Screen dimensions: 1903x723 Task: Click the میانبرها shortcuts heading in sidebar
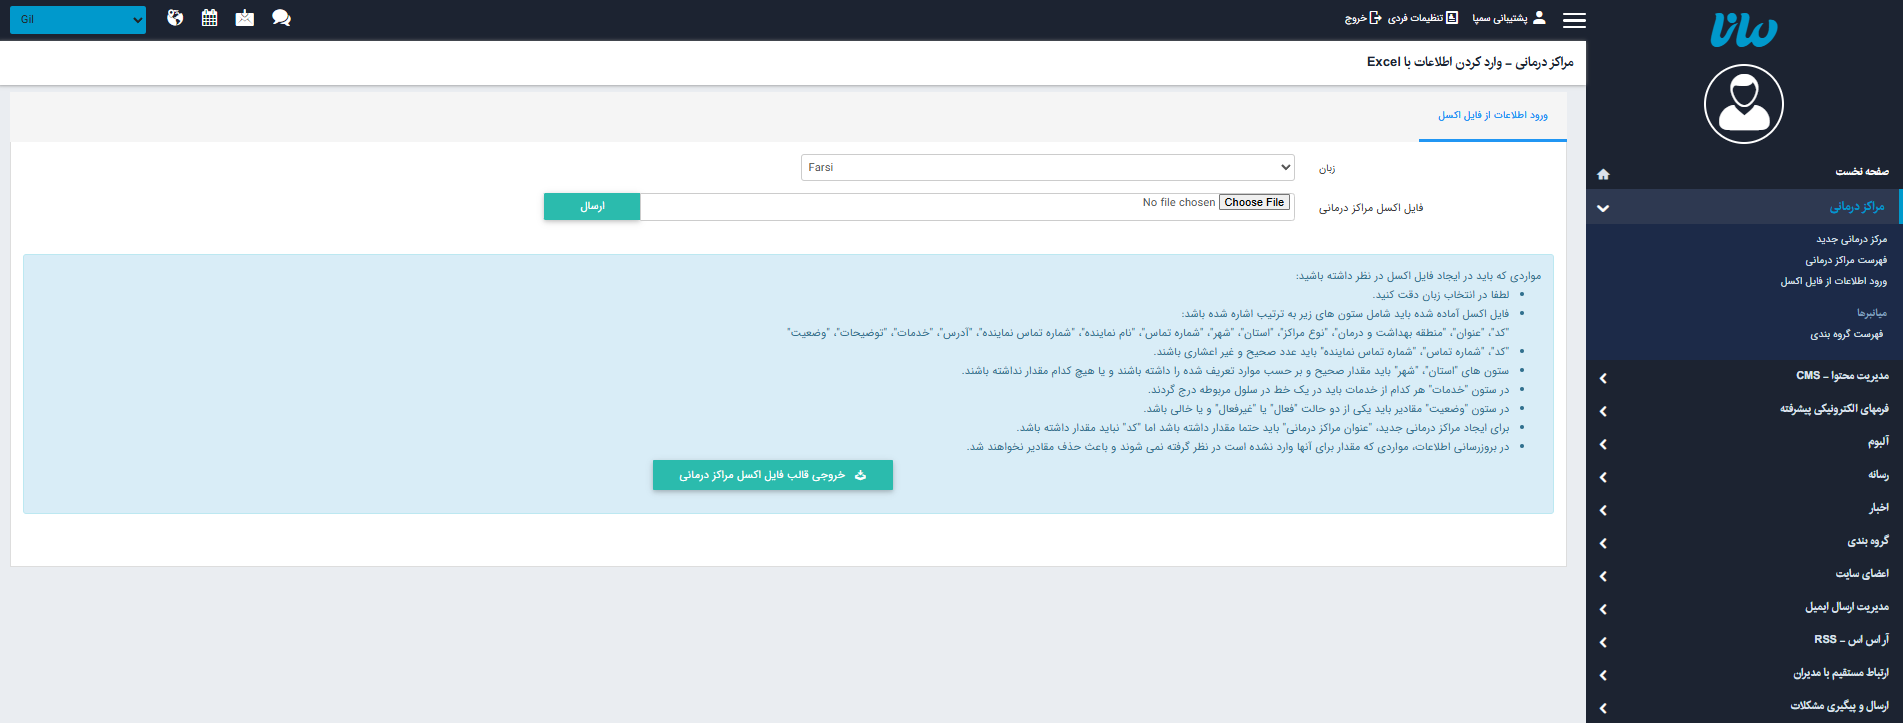click(x=1871, y=313)
